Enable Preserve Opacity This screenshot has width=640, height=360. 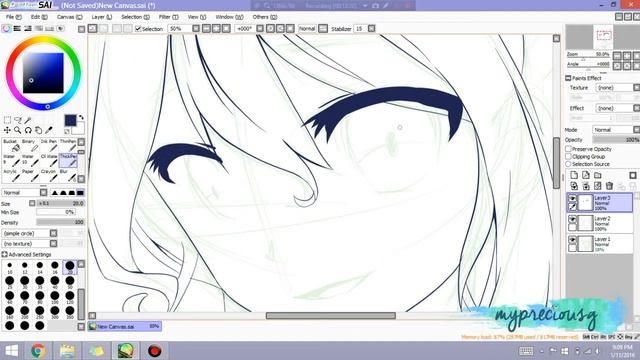pyautogui.click(x=568, y=149)
